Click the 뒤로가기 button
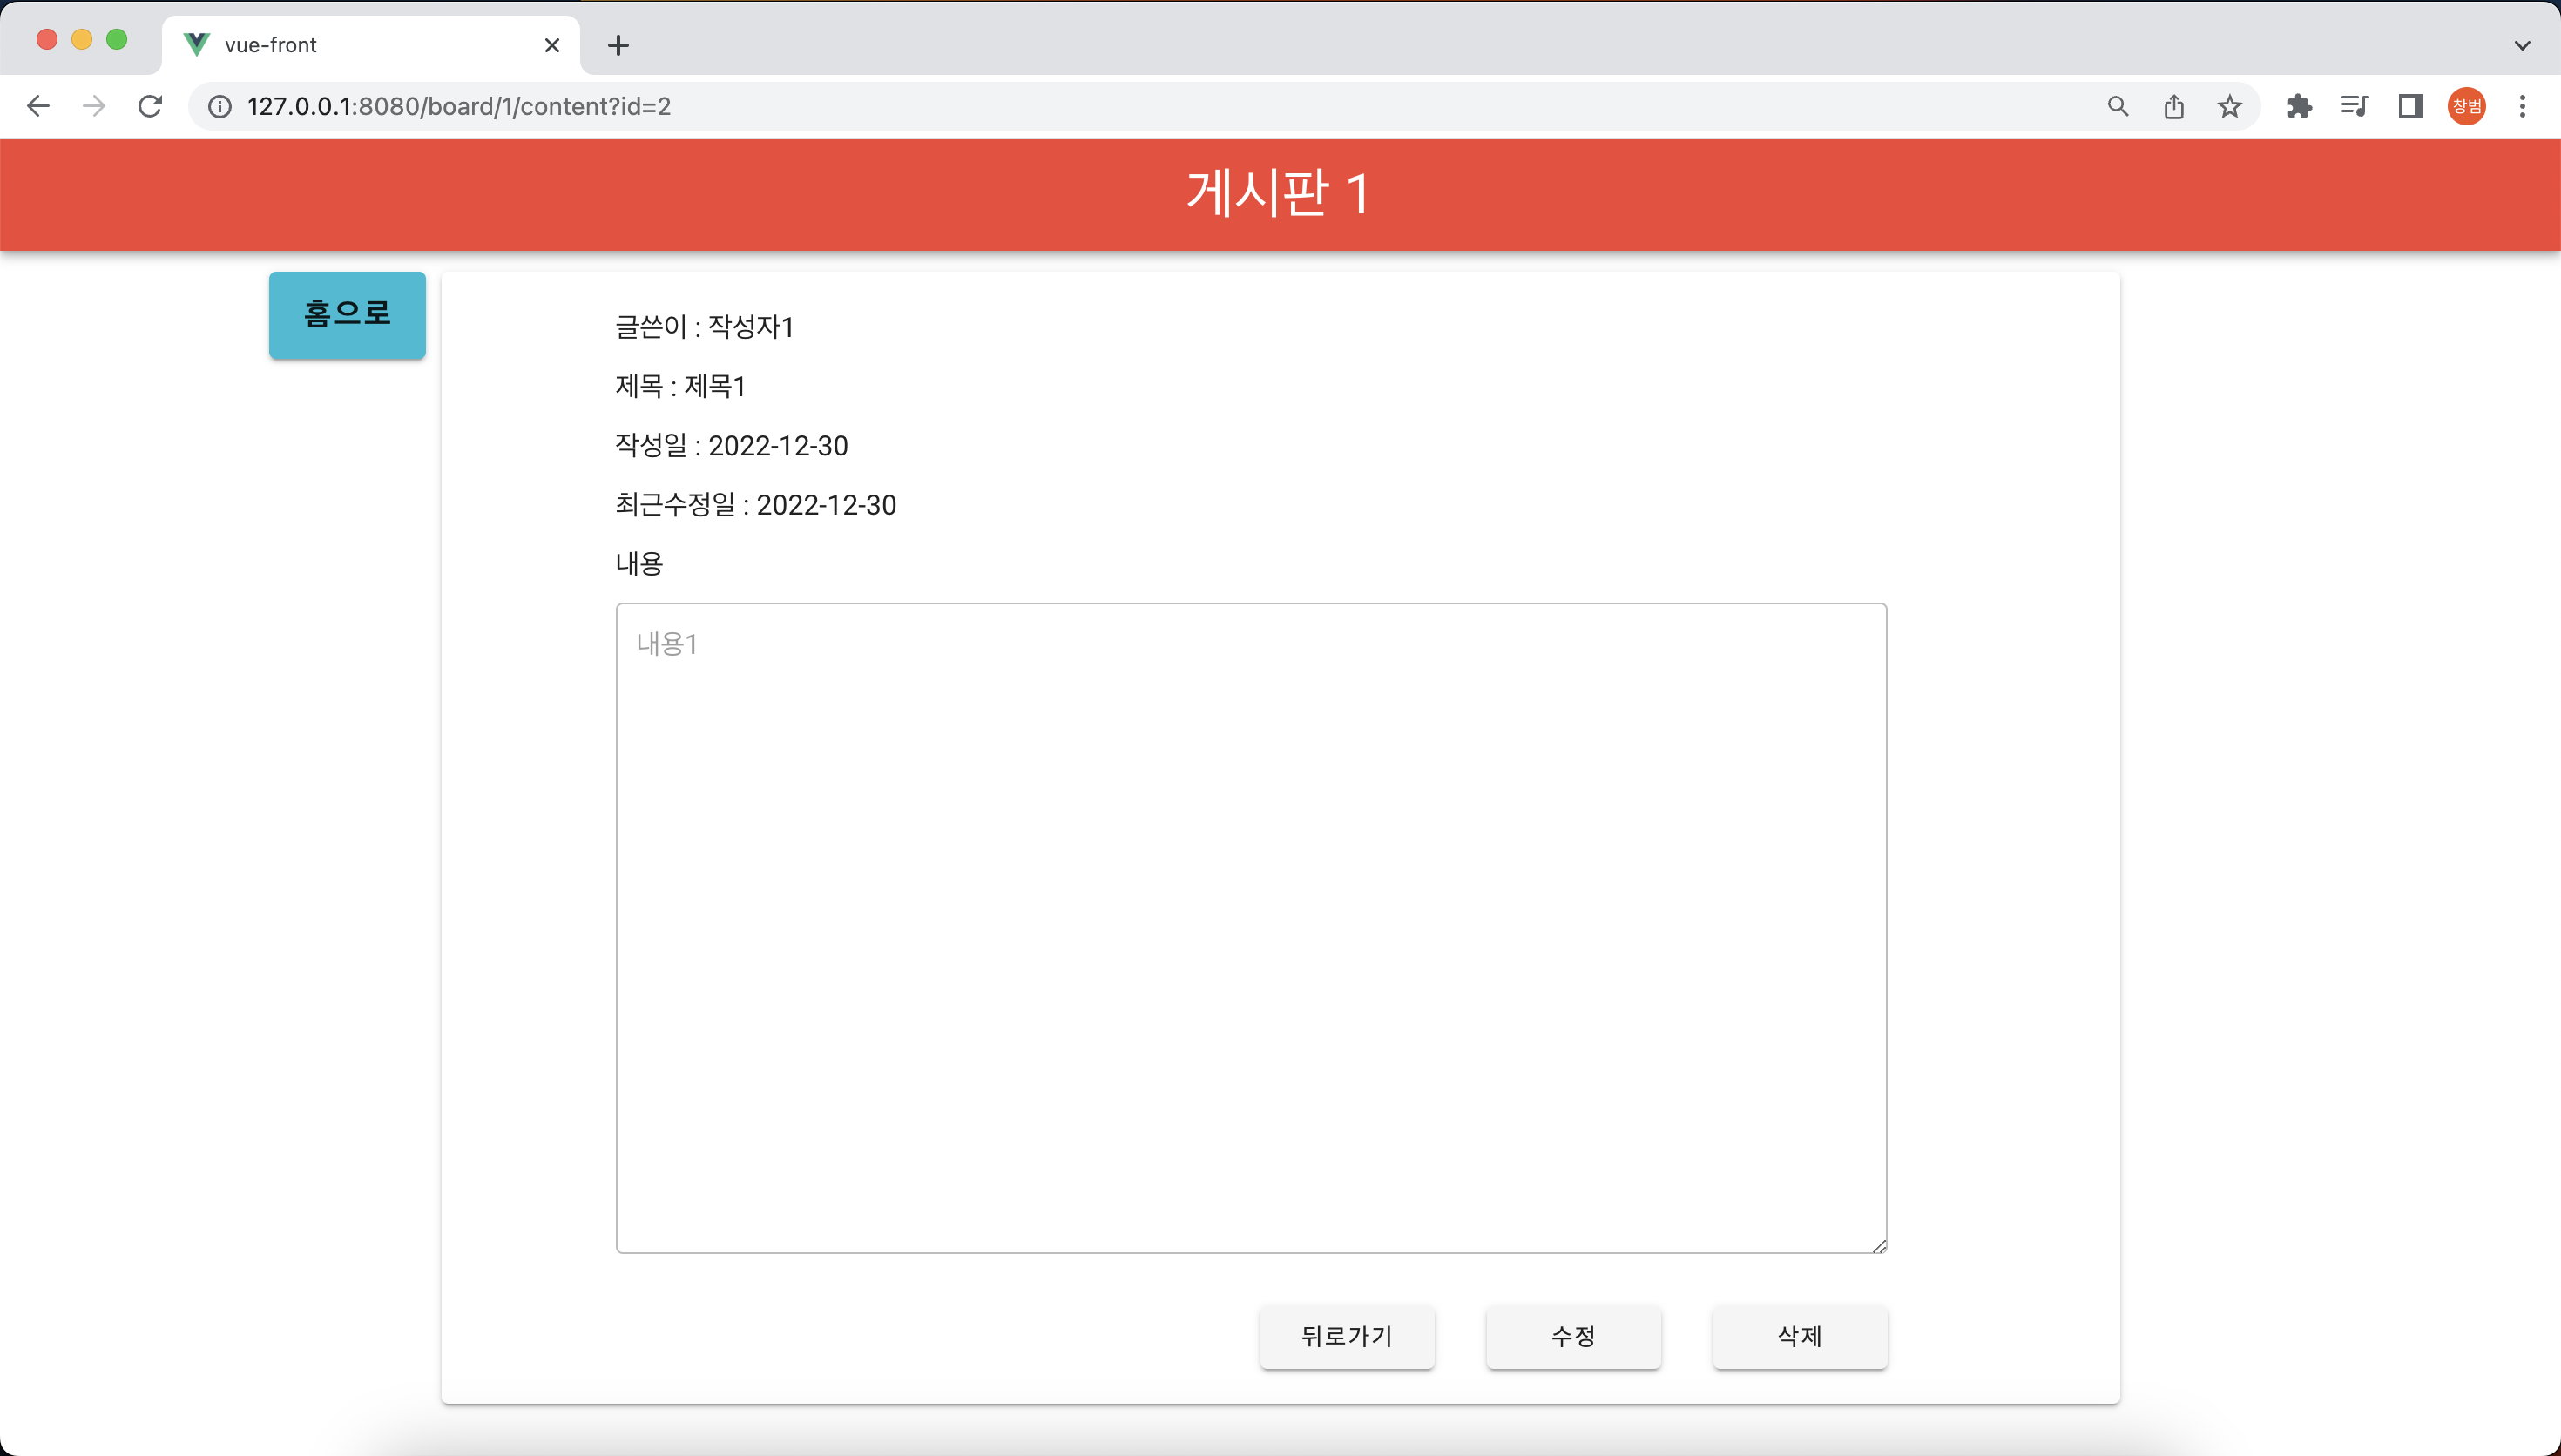Viewport: 2561px width, 1456px height. tap(1346, 1336)
